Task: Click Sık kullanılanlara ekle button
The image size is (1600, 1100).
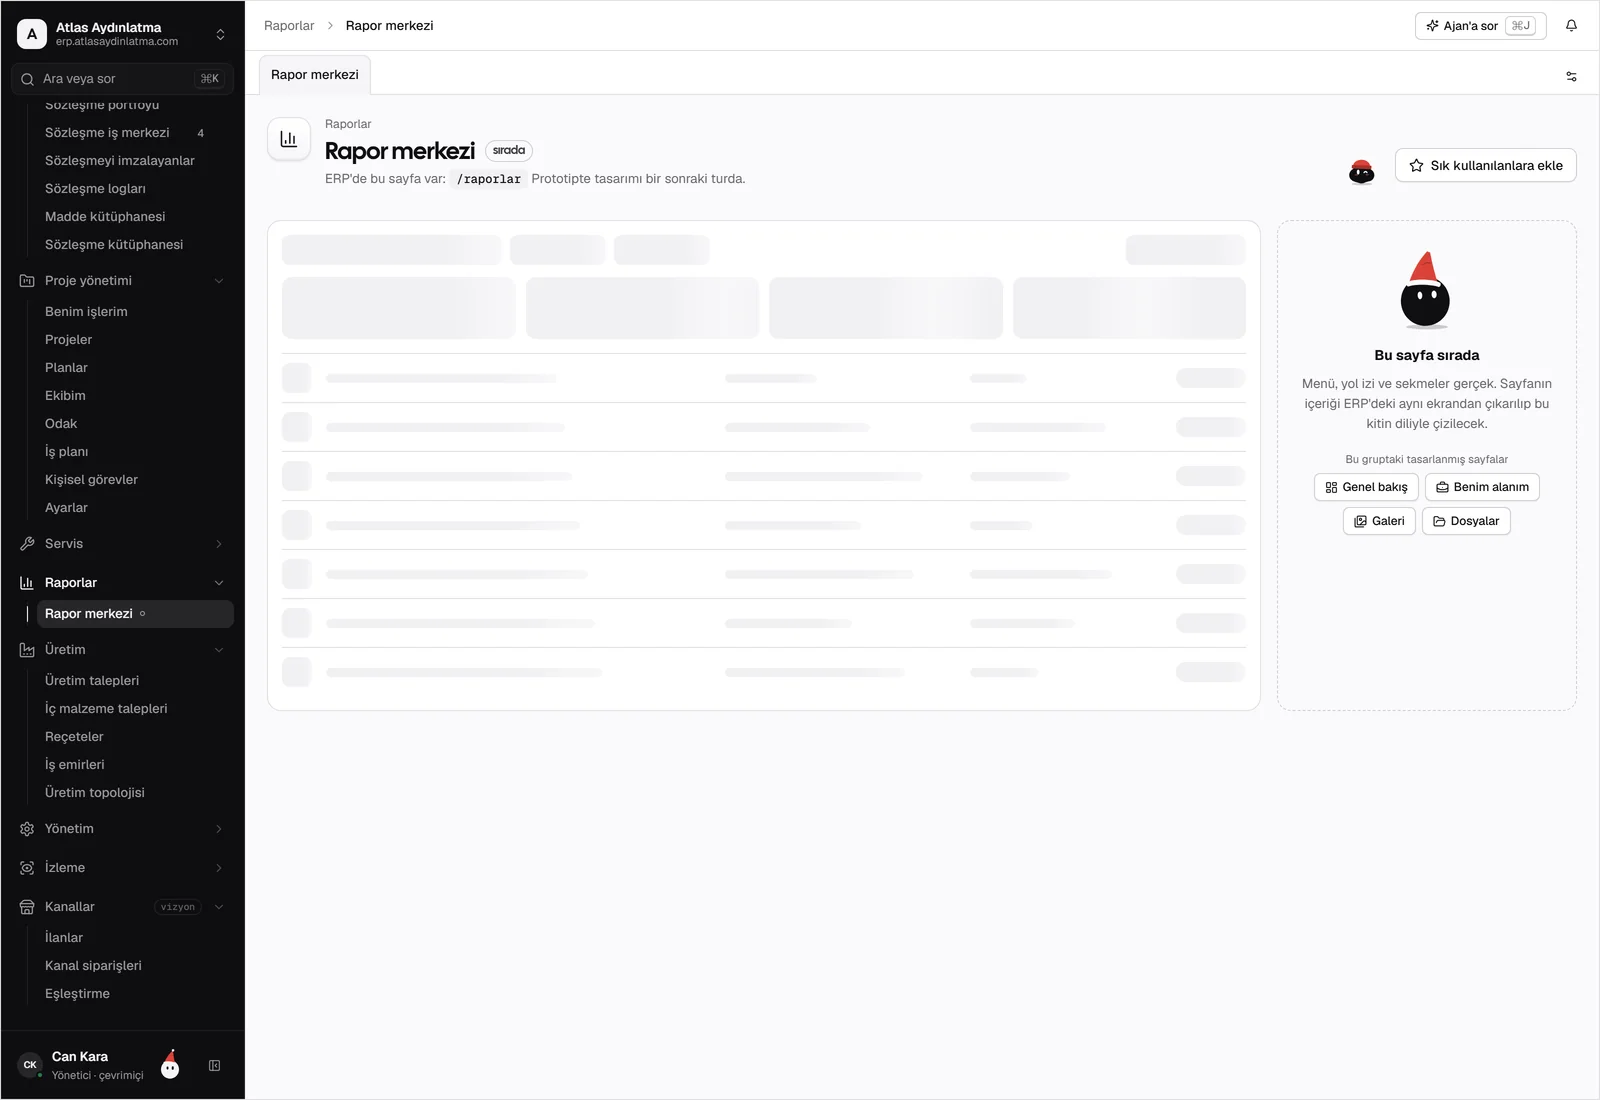Action: coord(1486,166)
